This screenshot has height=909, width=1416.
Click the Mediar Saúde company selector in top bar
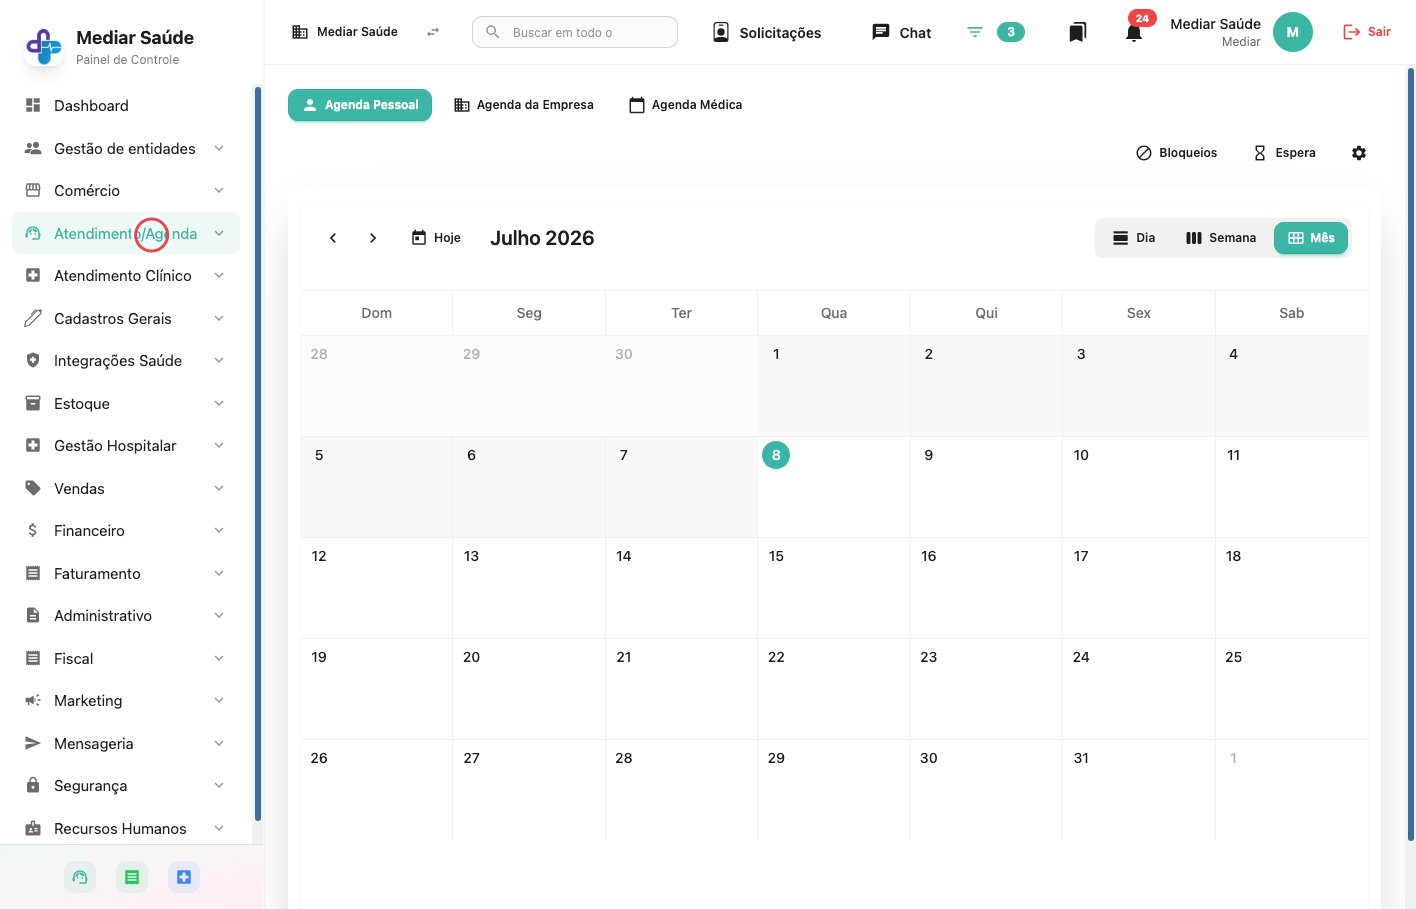point(345,32)
